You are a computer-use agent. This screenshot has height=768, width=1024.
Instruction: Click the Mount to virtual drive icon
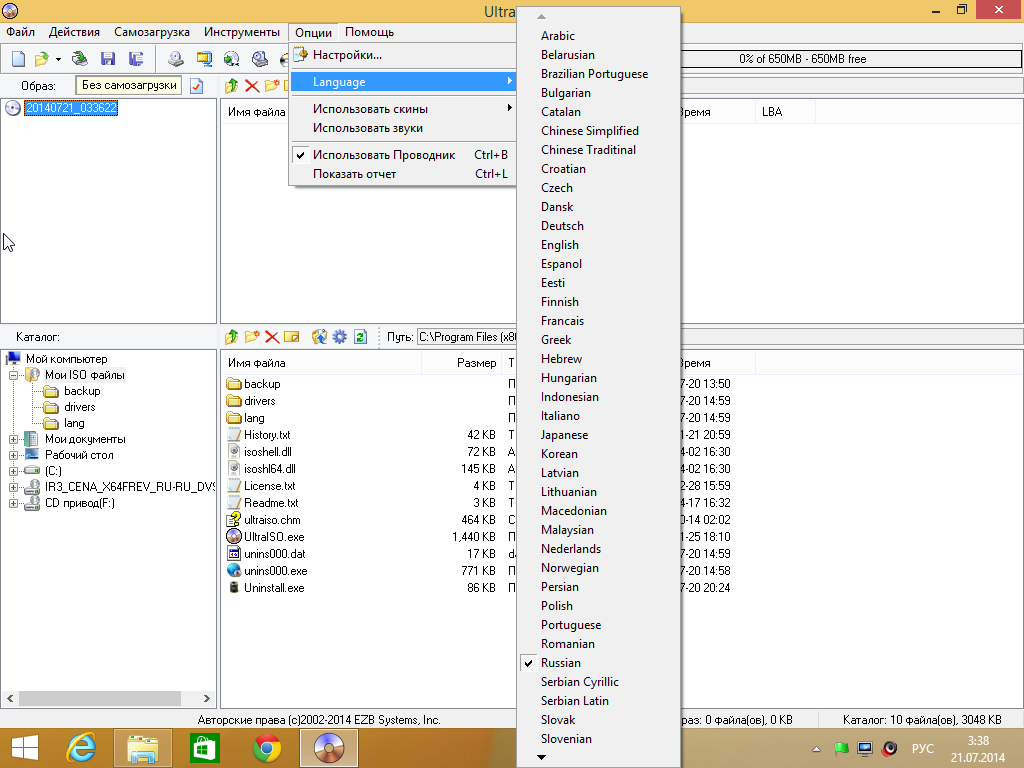(x=232, y=59)
